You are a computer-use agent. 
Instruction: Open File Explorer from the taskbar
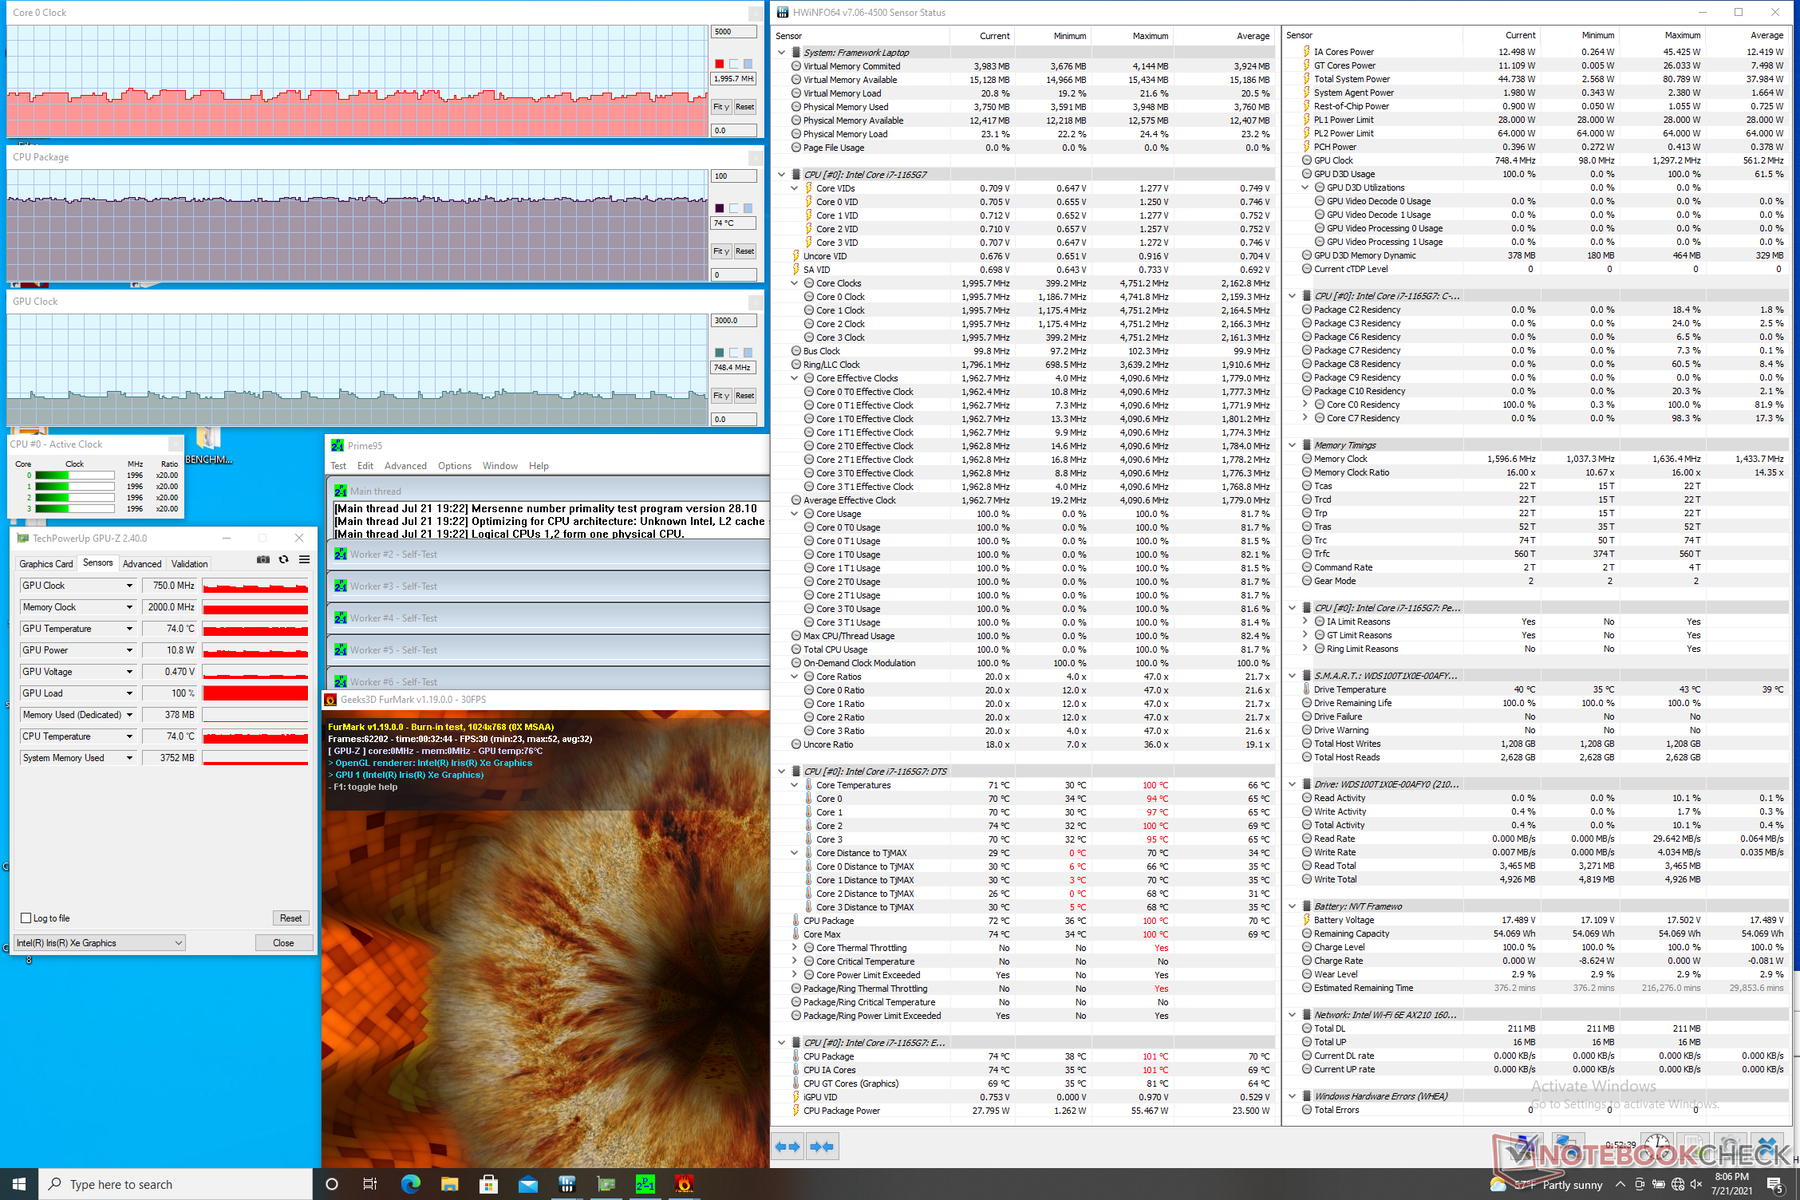point(449,1184)
